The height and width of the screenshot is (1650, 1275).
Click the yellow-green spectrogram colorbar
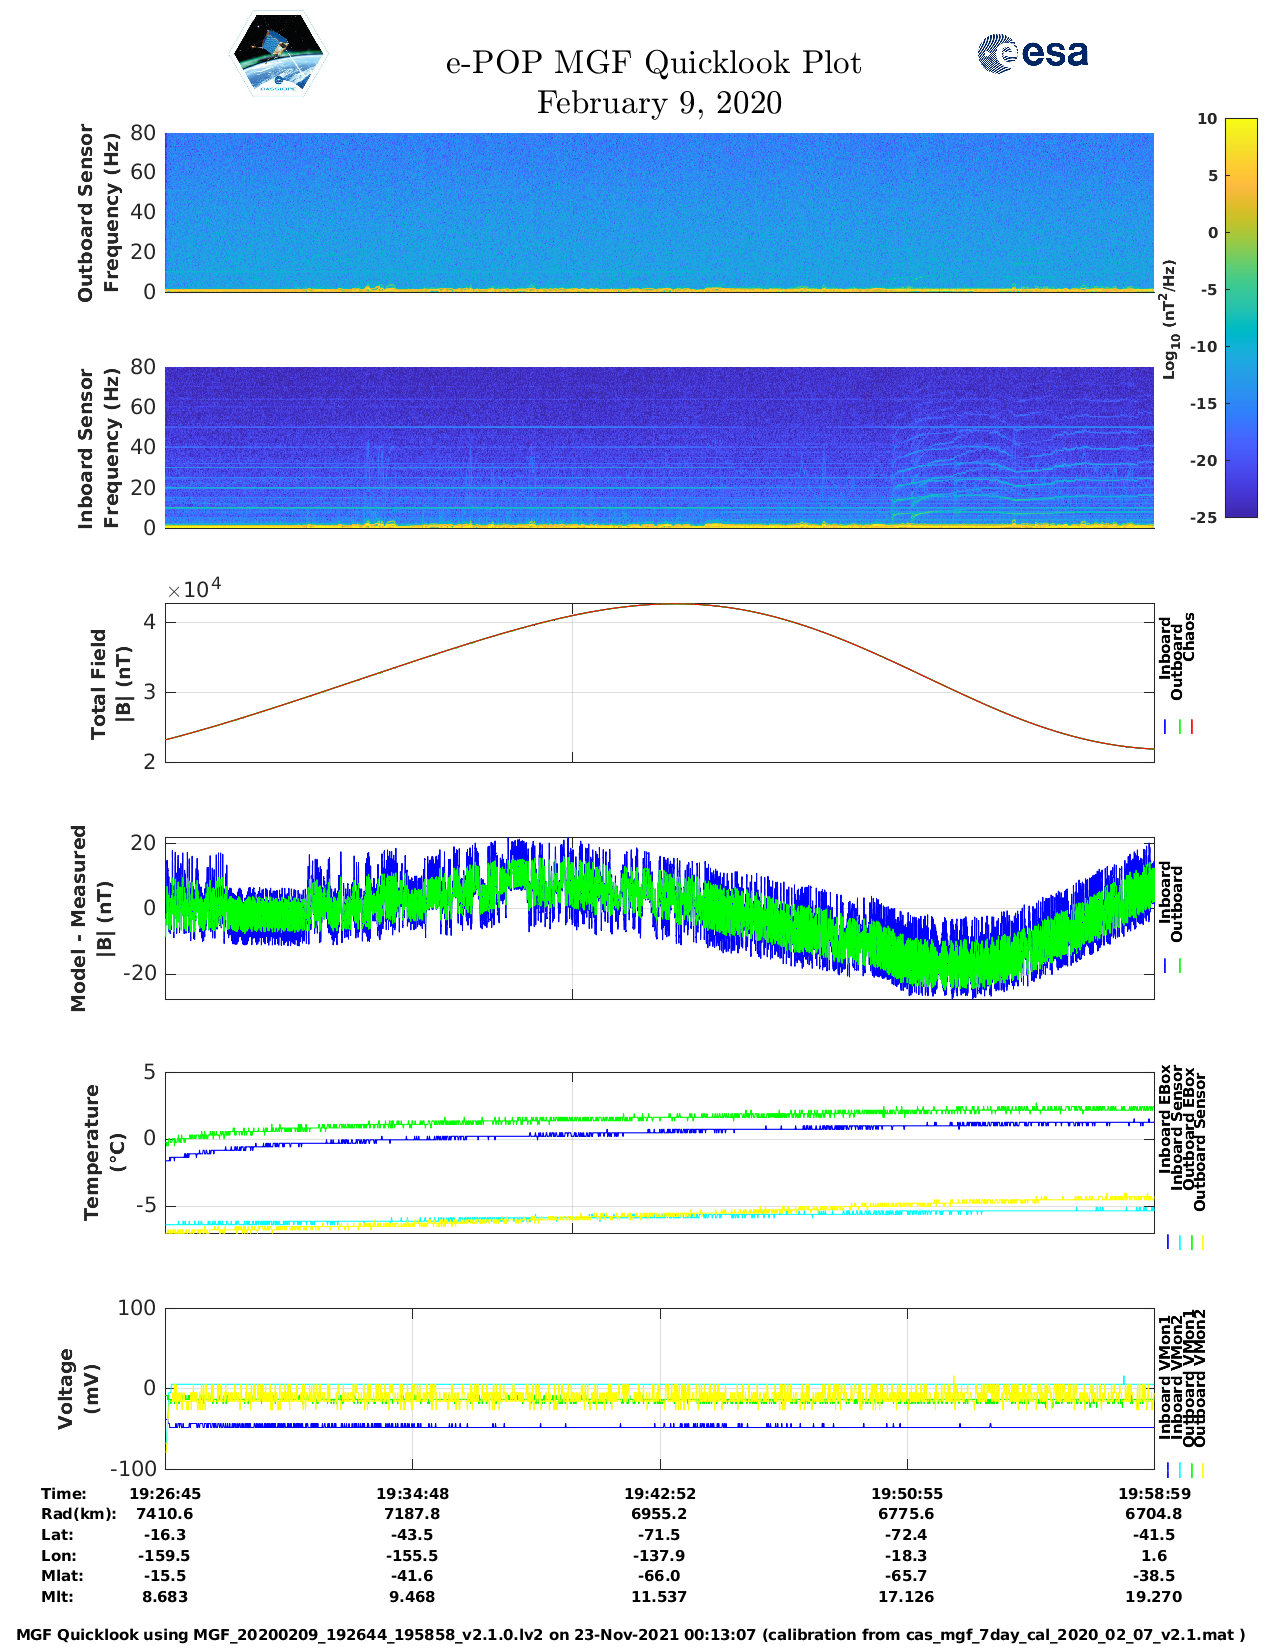pos(1212,317)
